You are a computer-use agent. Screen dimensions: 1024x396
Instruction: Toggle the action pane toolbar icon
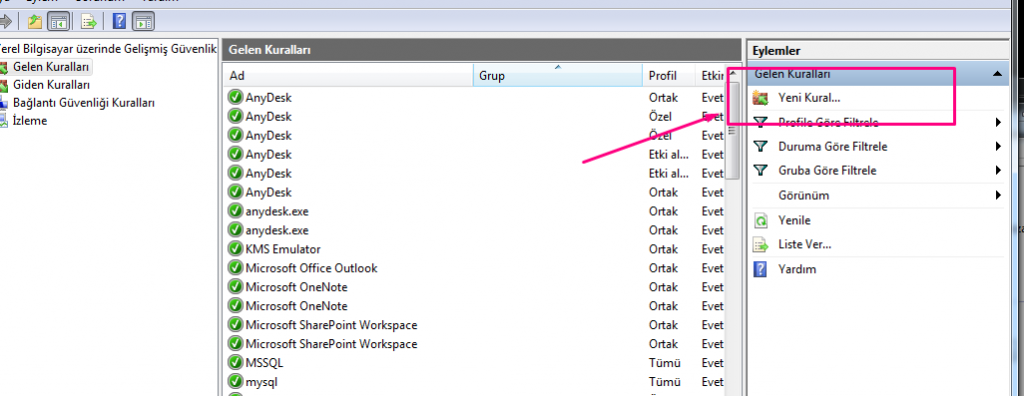point(142,22)
